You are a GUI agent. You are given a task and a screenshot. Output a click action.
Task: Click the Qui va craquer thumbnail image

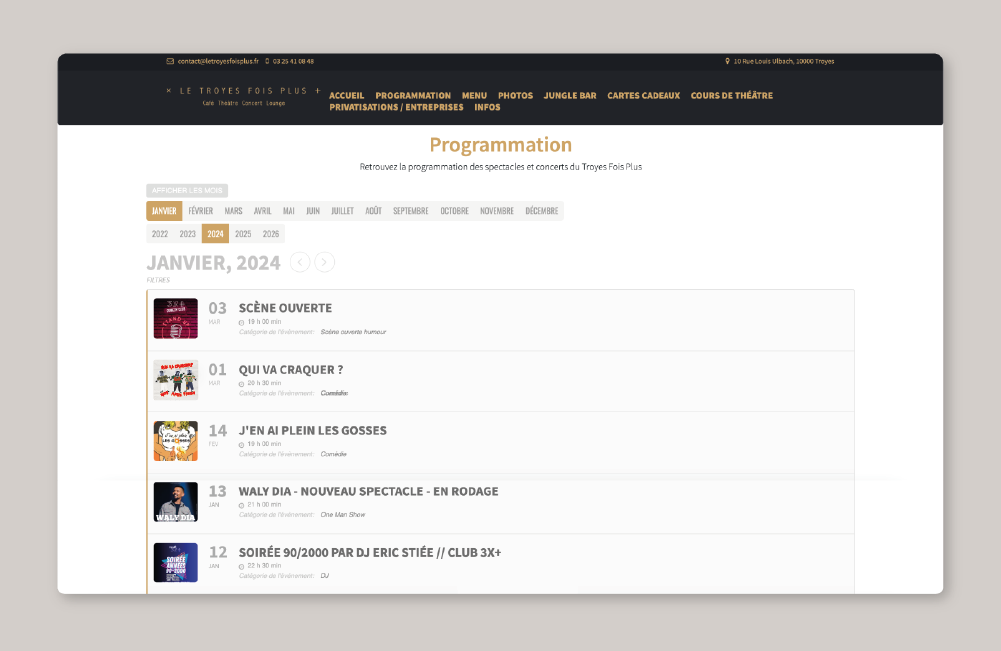coord(176,380)
